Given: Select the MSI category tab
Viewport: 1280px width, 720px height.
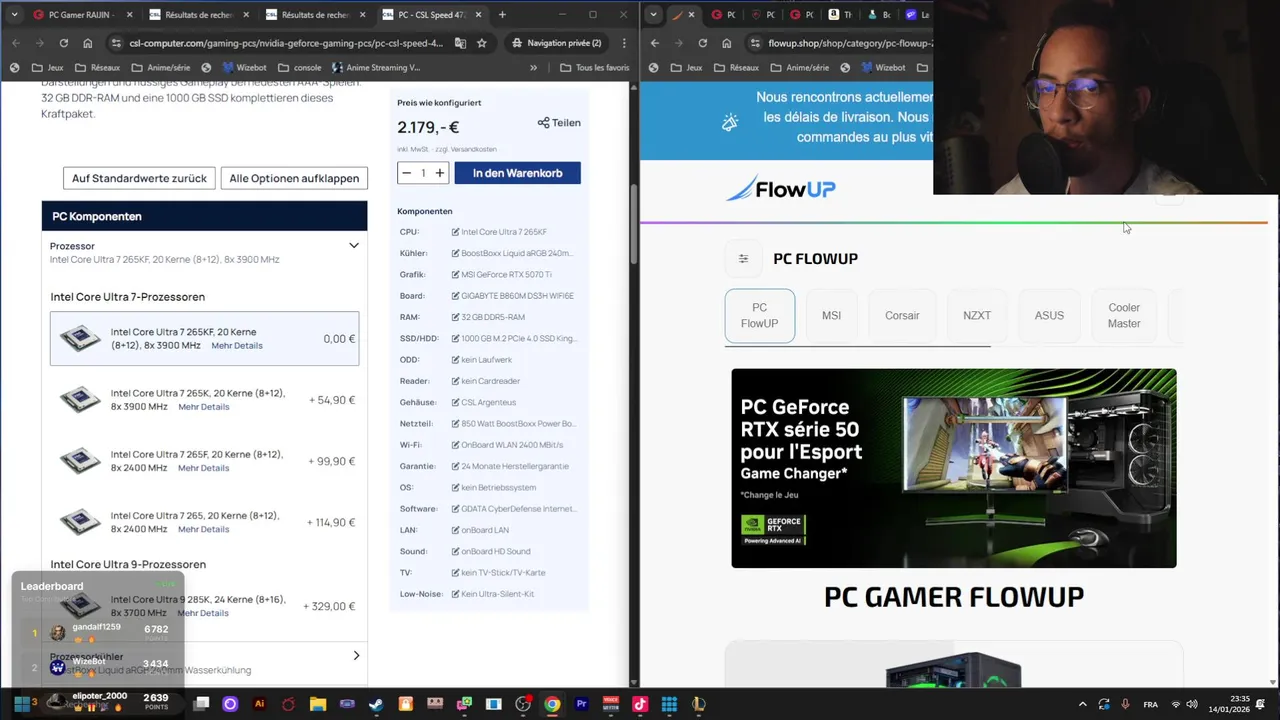Looking at the screenshot, I should tap(831, 315).
